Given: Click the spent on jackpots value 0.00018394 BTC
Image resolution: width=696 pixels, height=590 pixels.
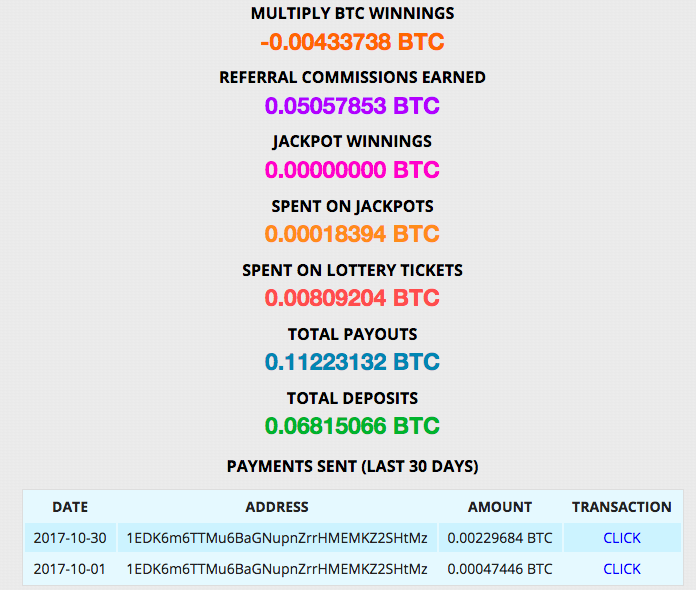Looking at the screenshot, I should pos(352,234).
